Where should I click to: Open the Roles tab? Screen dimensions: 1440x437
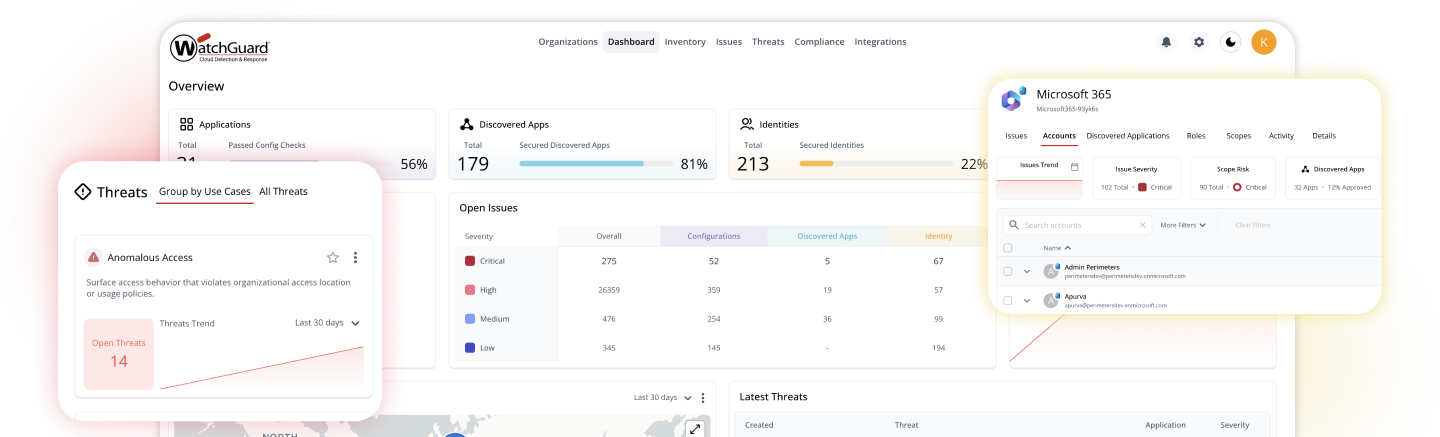click(x=1196, y=136)
